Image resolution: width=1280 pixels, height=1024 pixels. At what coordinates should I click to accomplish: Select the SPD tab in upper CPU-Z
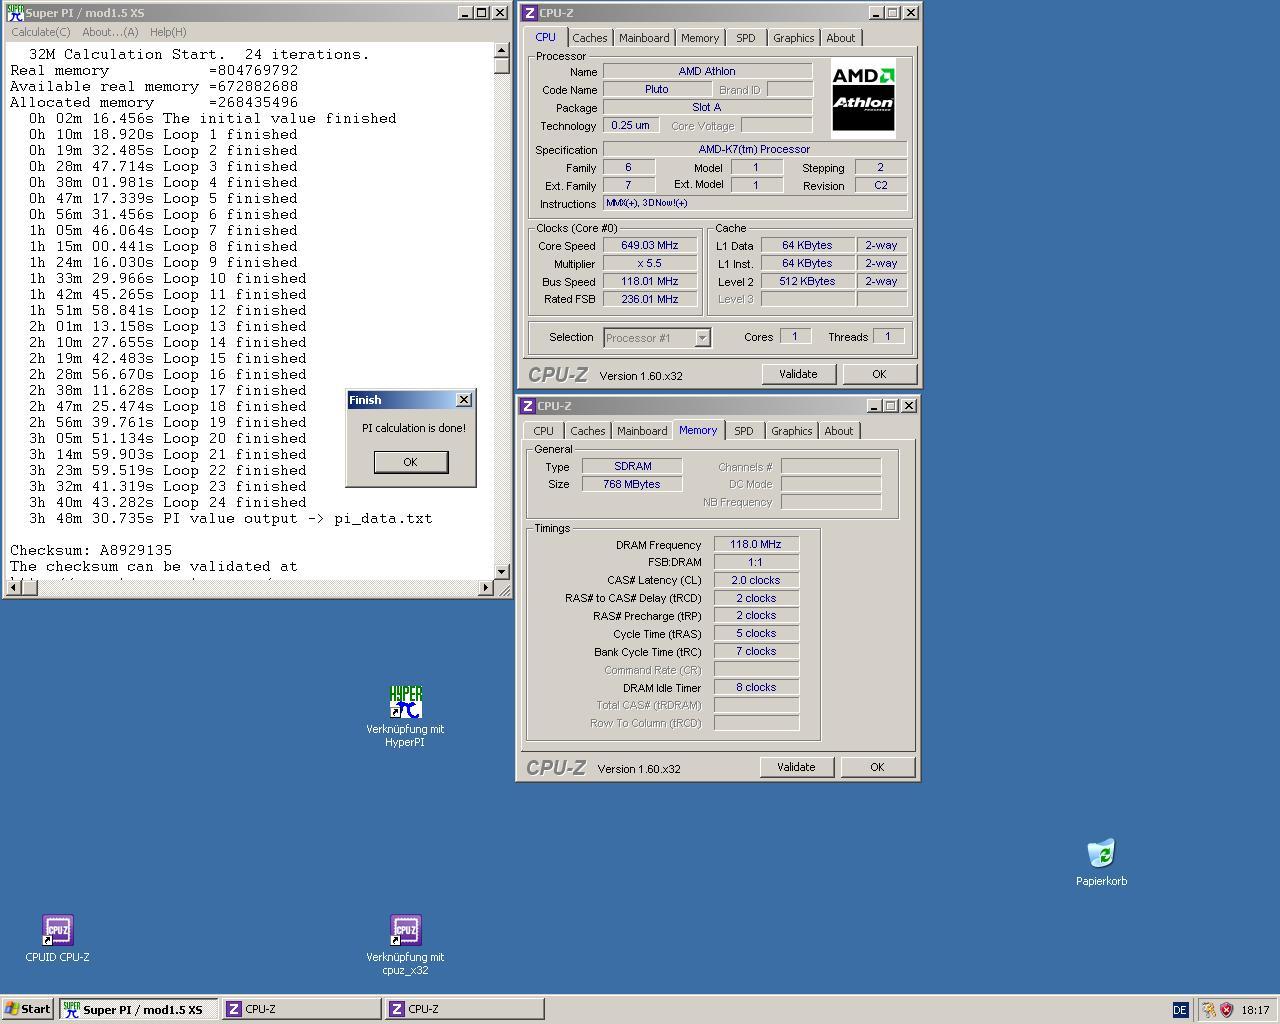[x=746, y=38]
